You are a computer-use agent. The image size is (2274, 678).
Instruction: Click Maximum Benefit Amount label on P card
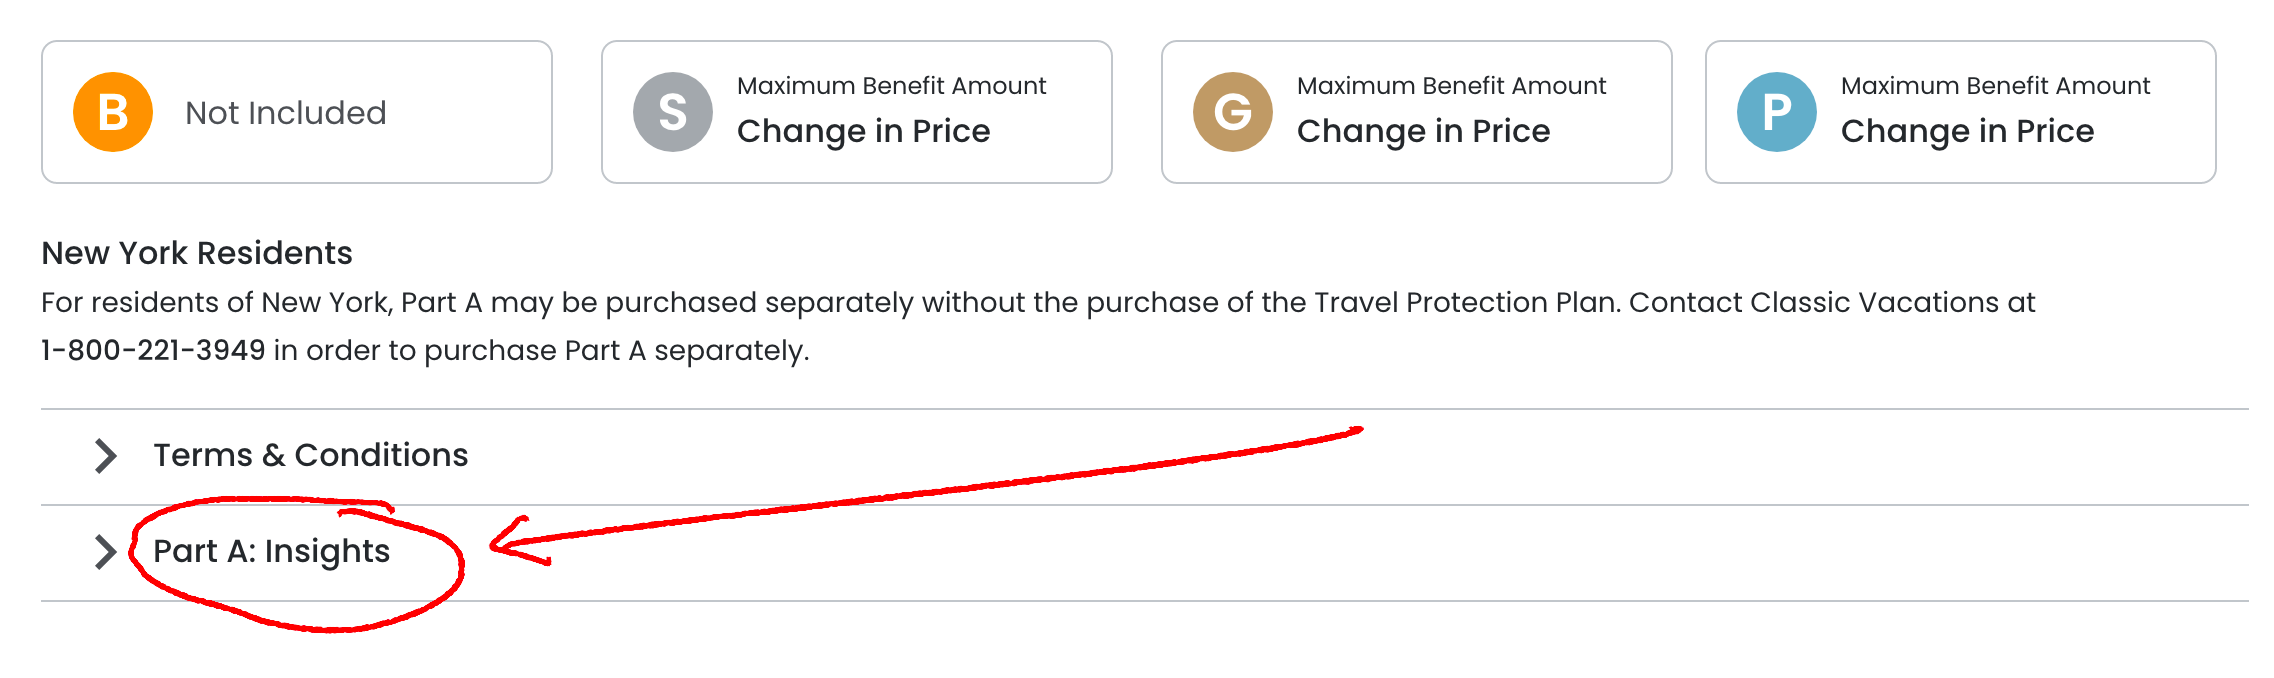click(x=1995, y=86)
